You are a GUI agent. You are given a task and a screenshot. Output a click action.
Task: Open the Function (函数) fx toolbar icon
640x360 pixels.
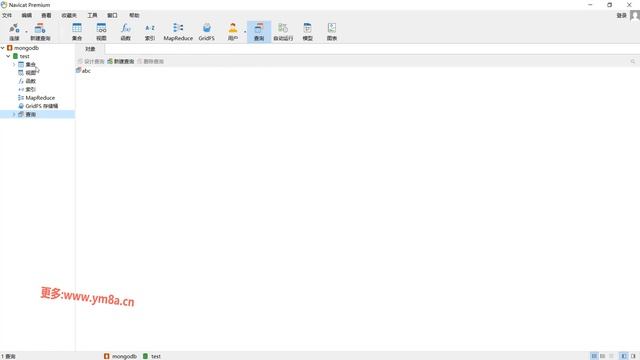coord(126,32)
